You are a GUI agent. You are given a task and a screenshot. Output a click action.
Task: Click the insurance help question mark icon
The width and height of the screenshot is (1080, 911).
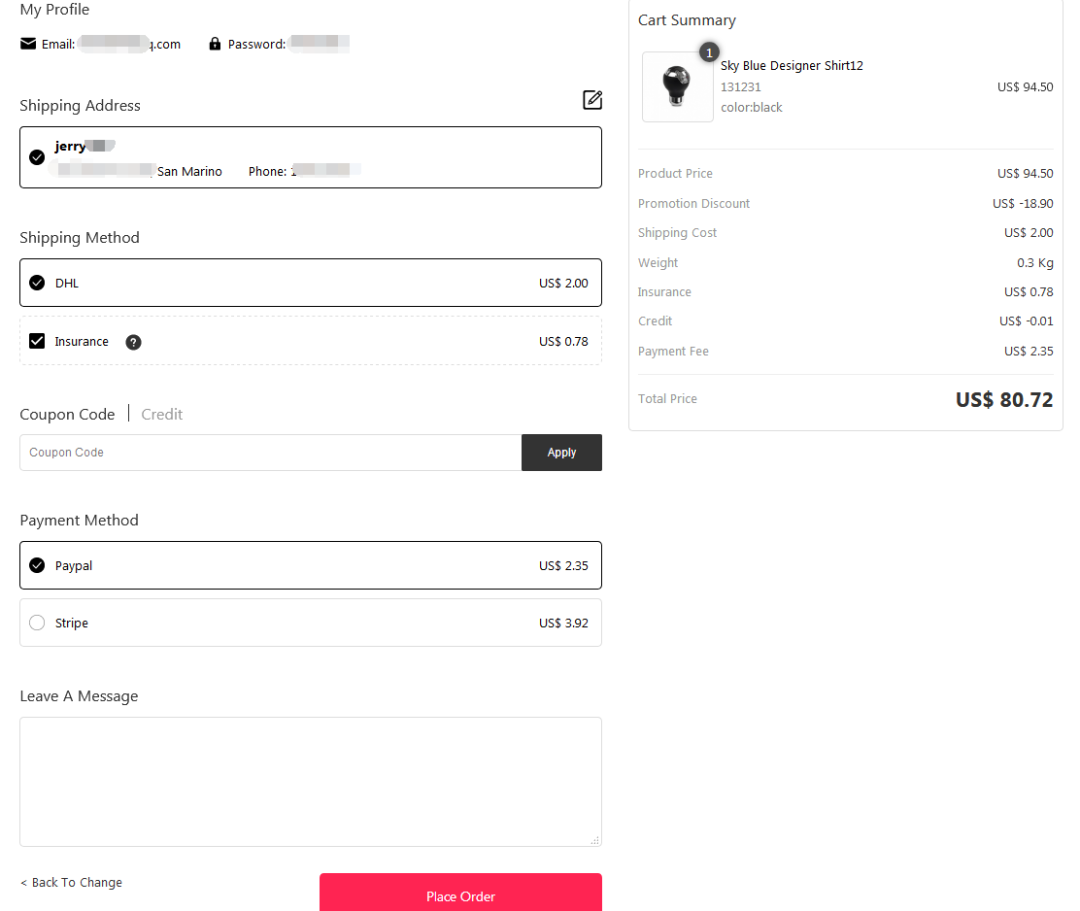pyautogui.click(x=134, y=342)
